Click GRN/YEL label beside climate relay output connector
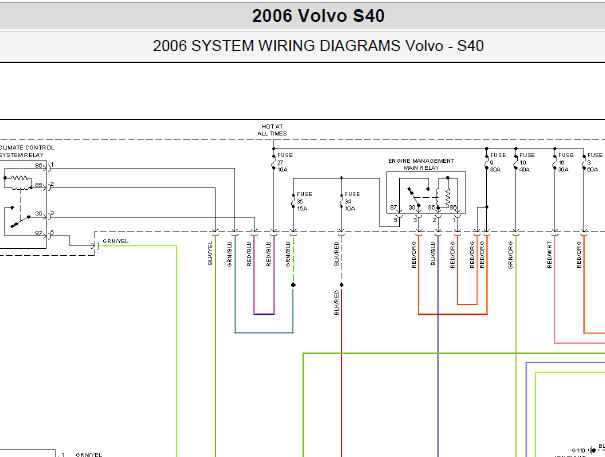Viewport: 605px width, 457px height. (x=115, y=241)
